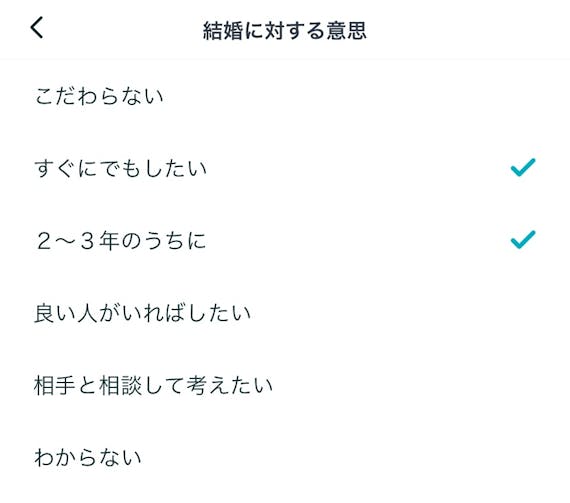Tap the text わからない at the bottom

click(88, 457)
